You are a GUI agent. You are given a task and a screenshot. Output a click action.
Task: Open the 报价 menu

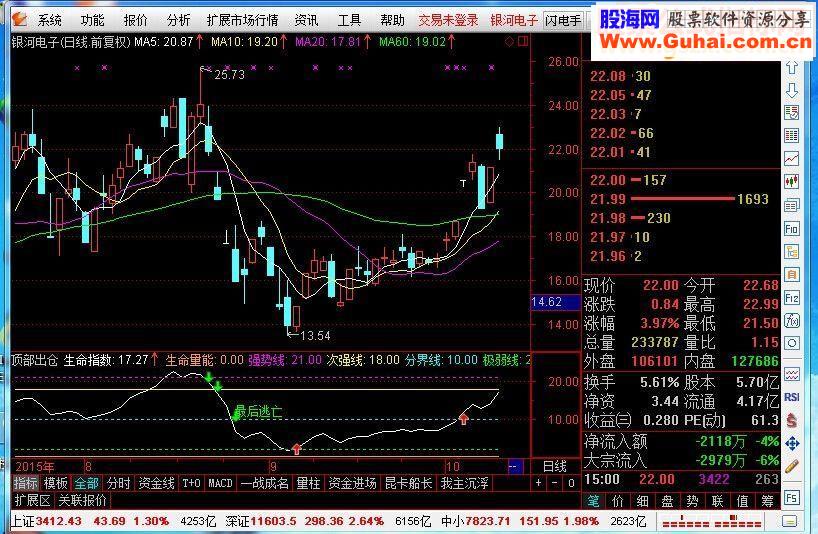136,20
